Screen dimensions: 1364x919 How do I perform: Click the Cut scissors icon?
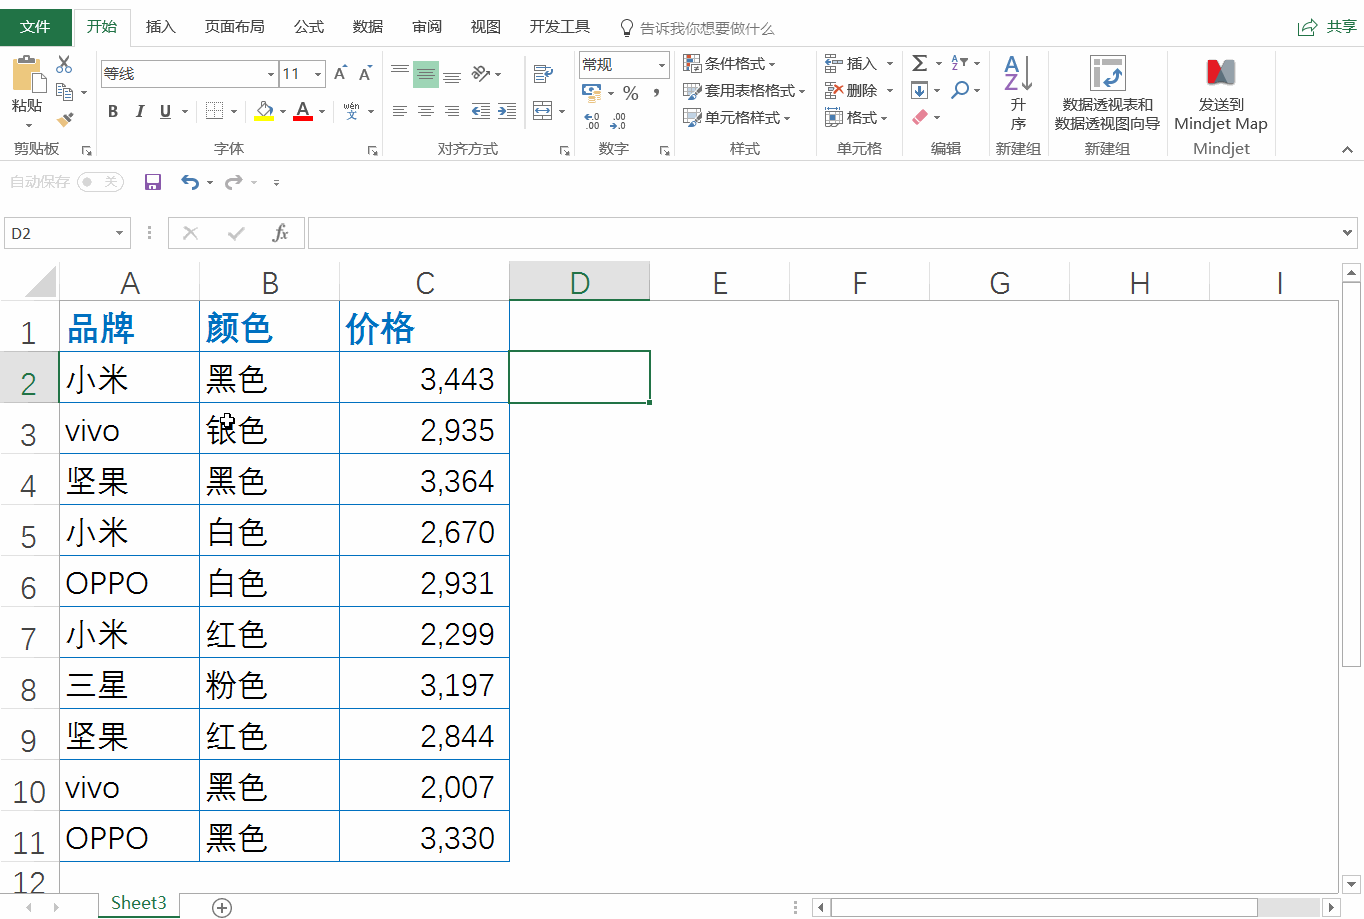[64, 65]
